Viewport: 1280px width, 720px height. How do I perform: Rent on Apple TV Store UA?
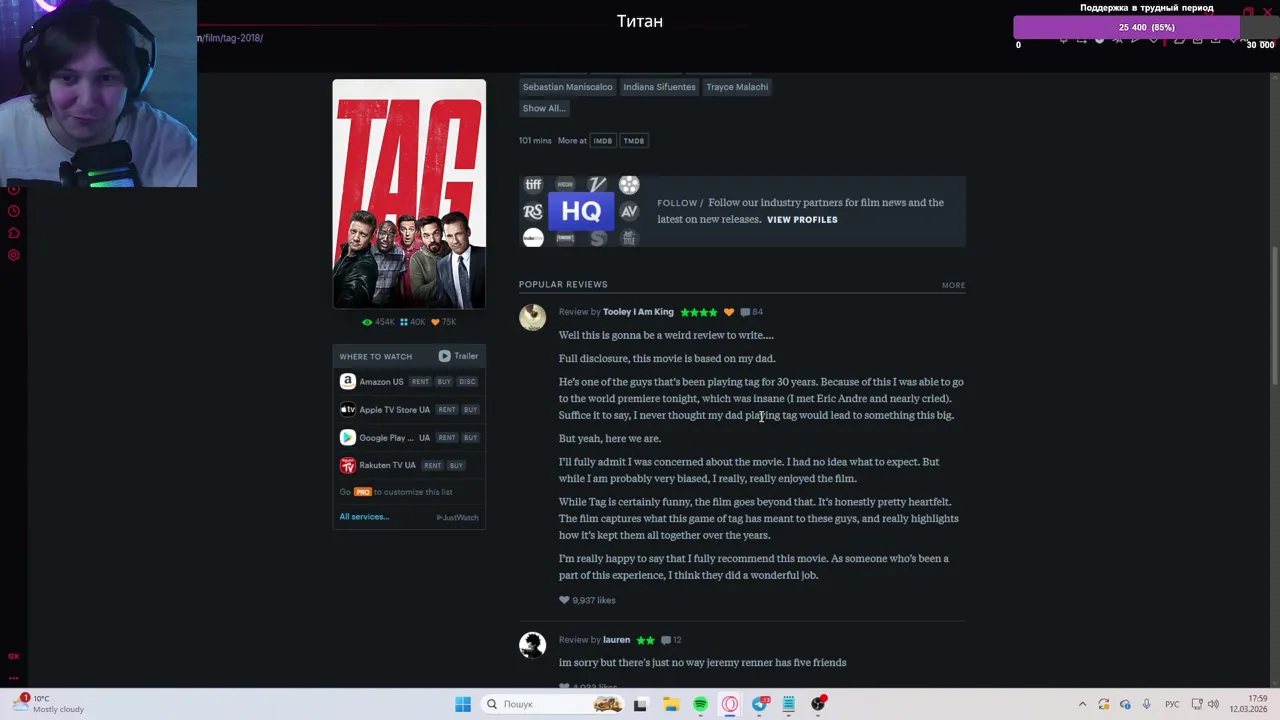pyautogui.click(x=447, y=409)
